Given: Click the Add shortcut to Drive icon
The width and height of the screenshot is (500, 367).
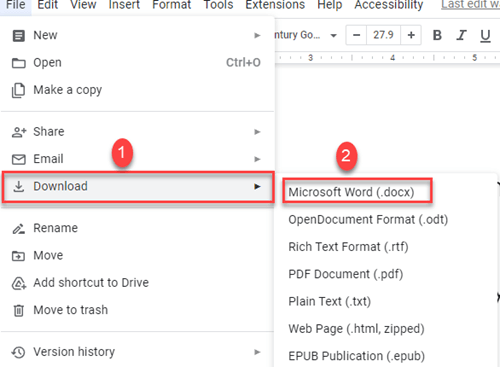Looking at the screenshot, I should (x=19, y=283).
